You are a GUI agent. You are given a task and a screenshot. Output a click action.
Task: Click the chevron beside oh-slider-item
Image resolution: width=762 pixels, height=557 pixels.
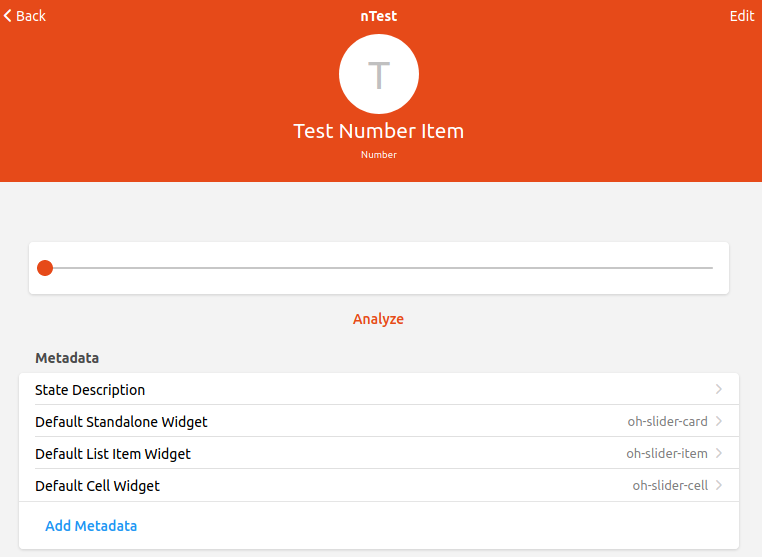point(719,453)
